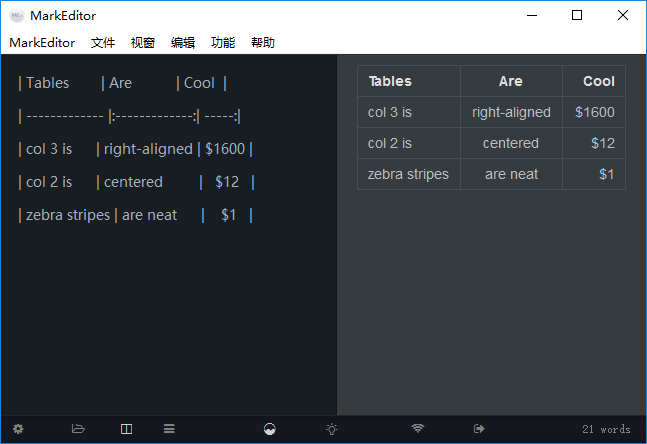
Task: Expand the 编辑 menu
Action: 183,43
